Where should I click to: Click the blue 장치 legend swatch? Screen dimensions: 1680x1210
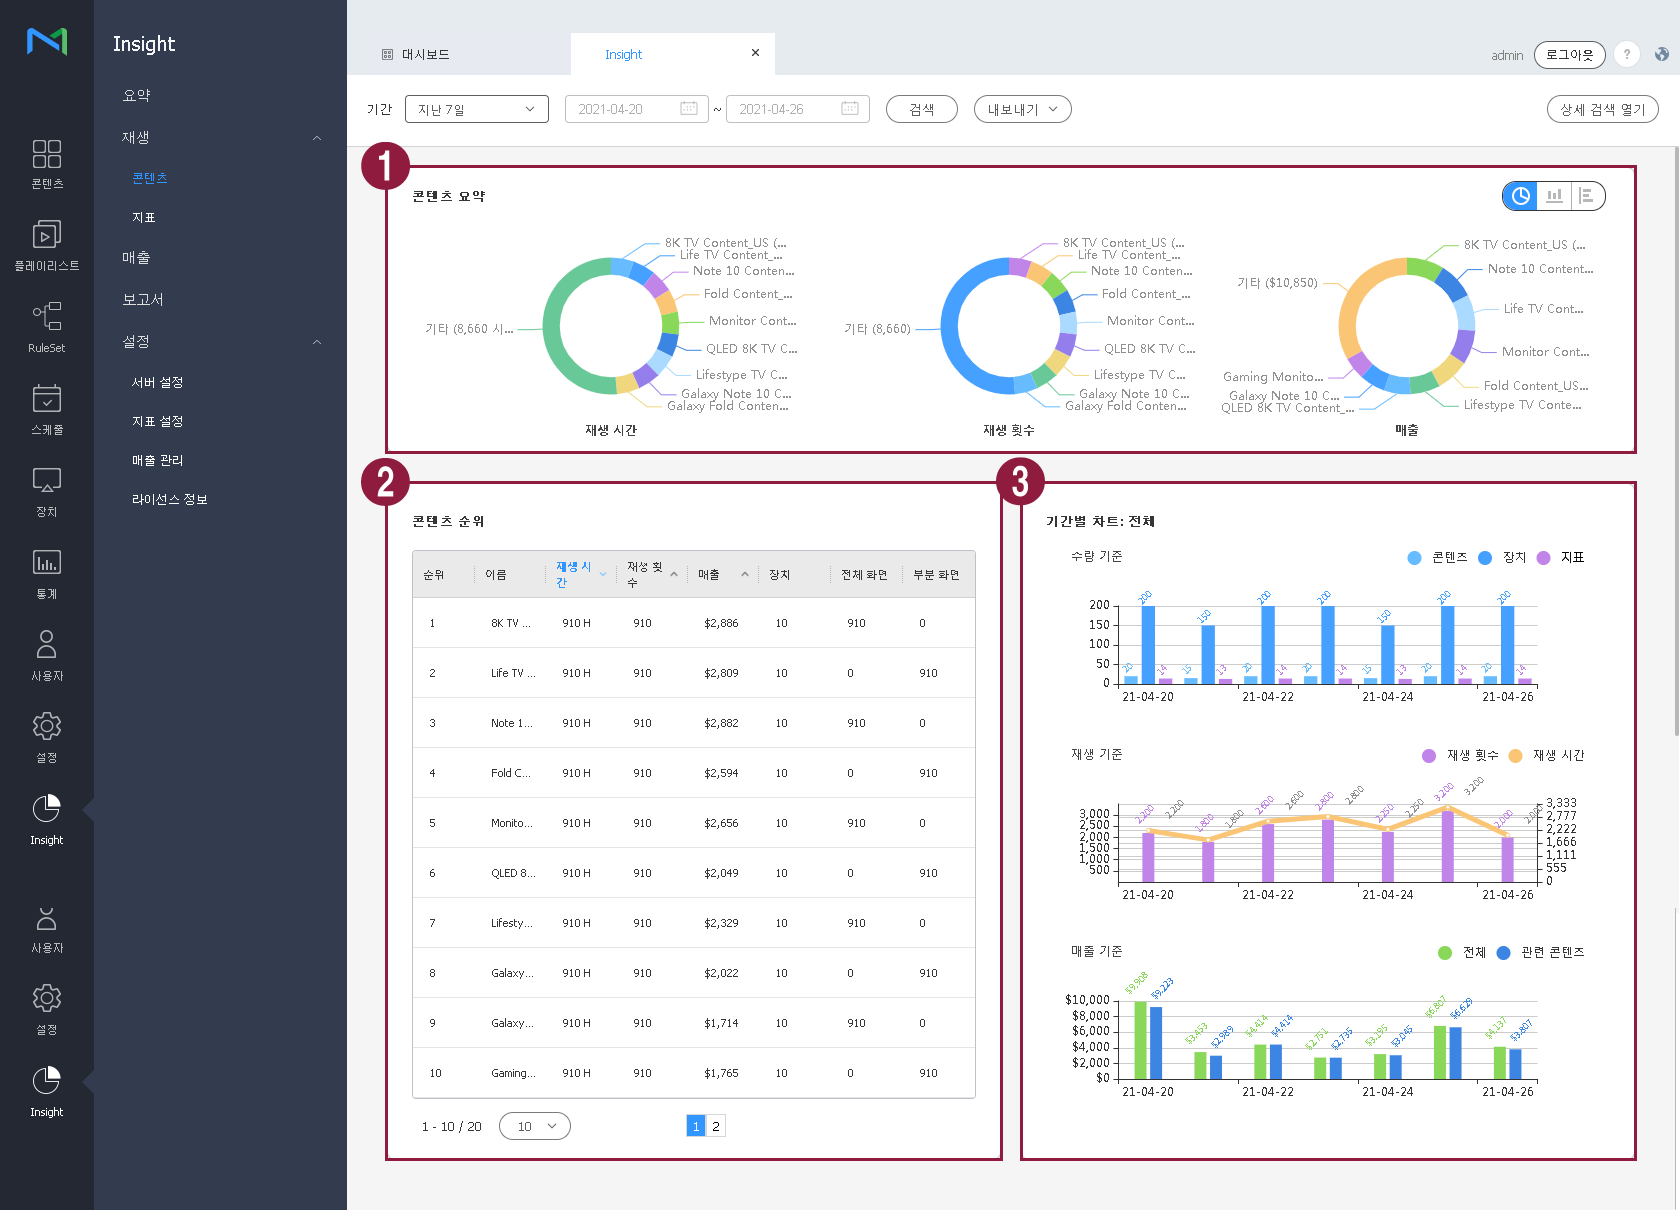click(x=1485, y=558)
